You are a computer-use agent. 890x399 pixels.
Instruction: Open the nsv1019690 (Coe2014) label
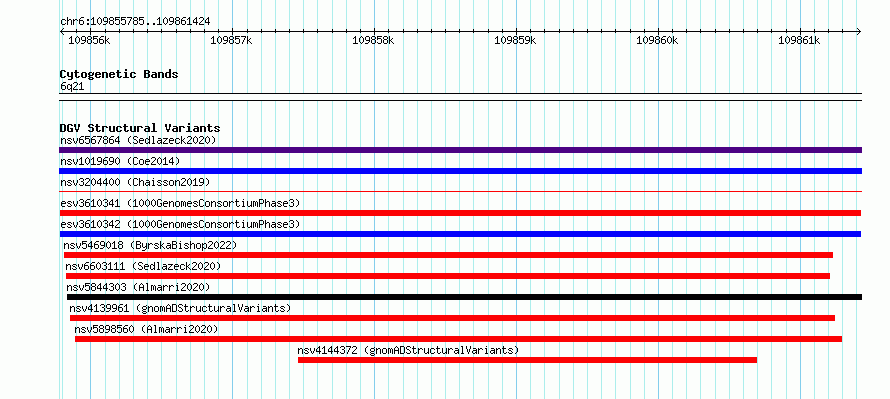point(120,161)
